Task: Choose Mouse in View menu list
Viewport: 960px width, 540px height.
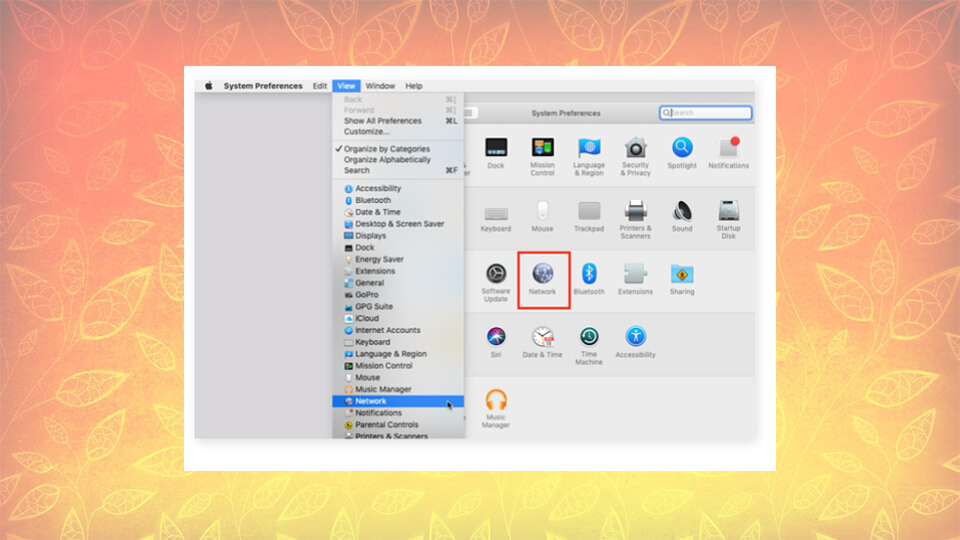Action: coord(398,378)
